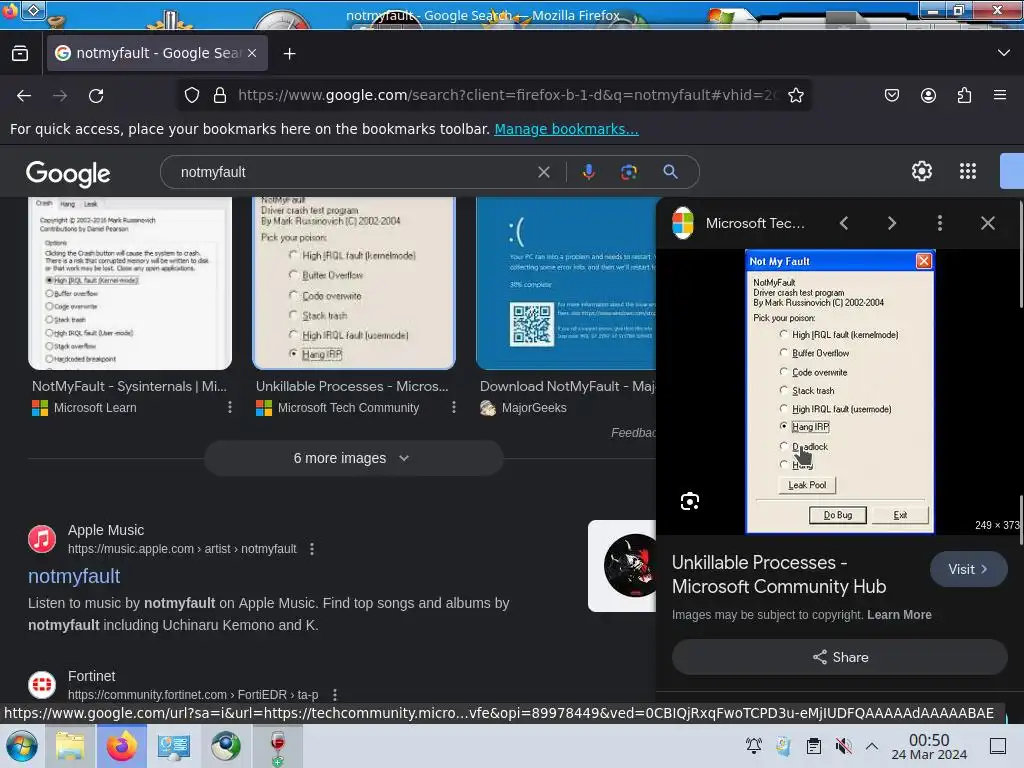Submit search with magnifier icon
This screenshot has width=1024, height=768.
pyautogui.click(x=670, y=172)
